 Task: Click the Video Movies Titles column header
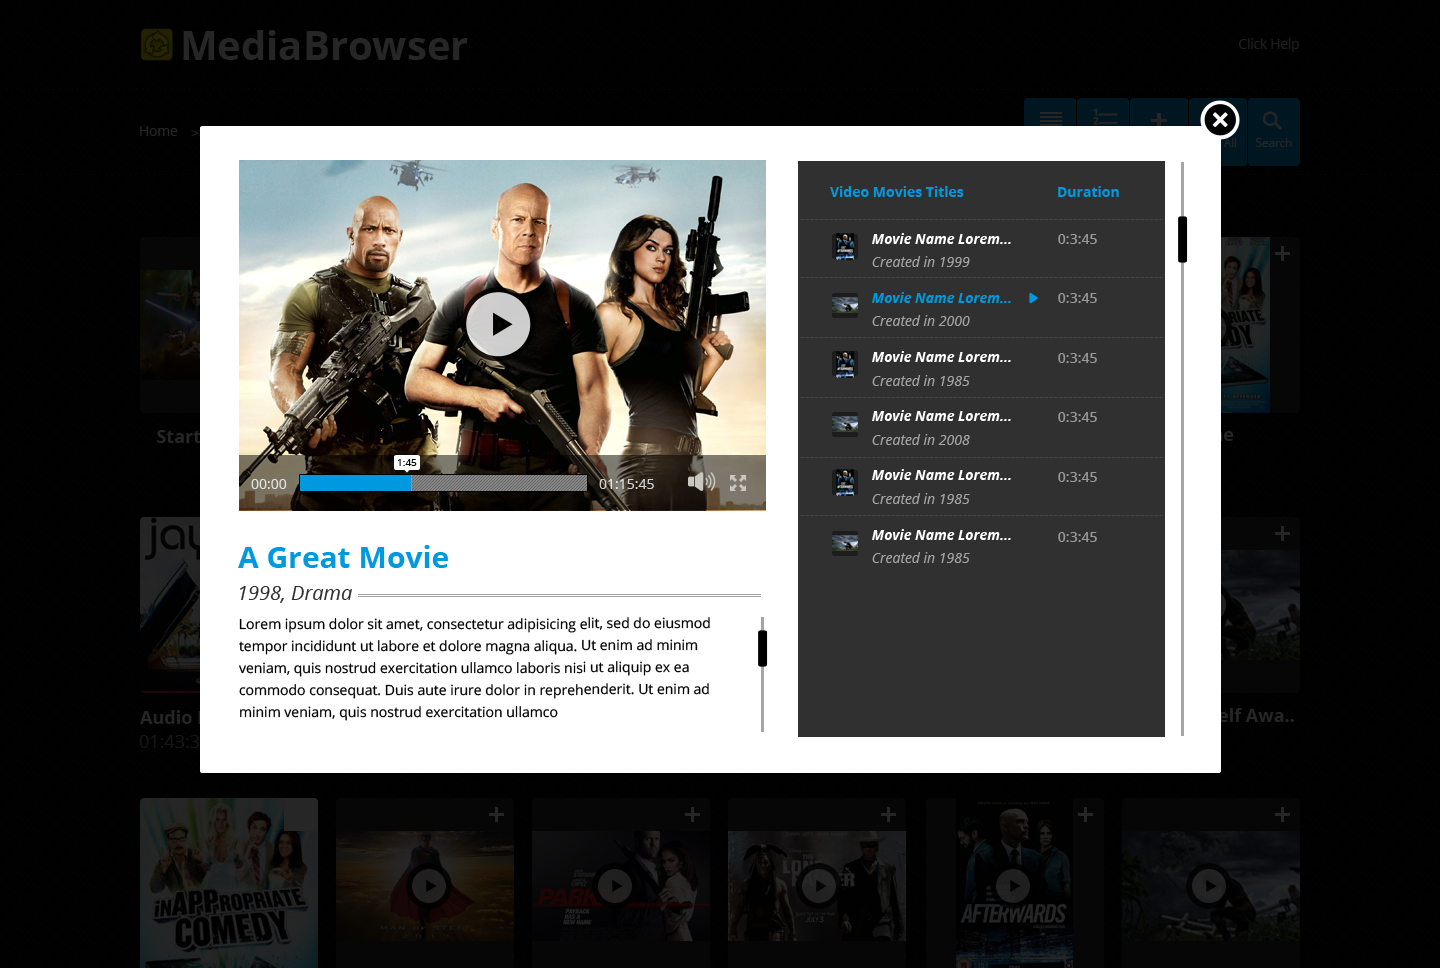[897, 192]
